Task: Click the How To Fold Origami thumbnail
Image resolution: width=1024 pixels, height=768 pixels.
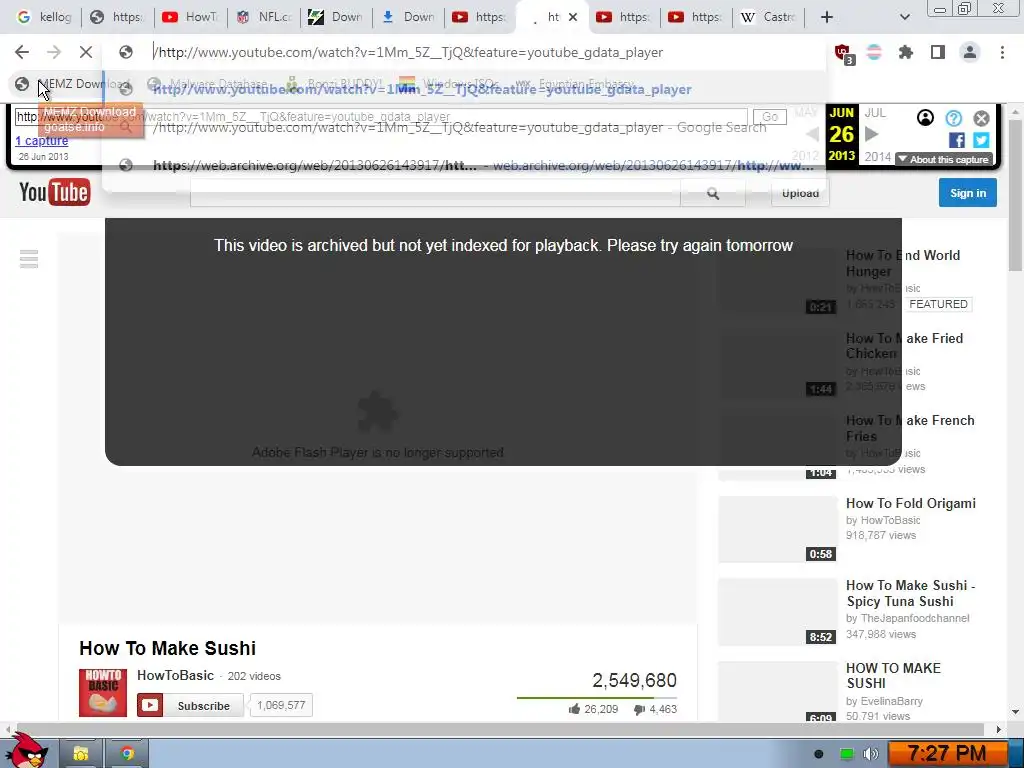Action: [777, 529]
